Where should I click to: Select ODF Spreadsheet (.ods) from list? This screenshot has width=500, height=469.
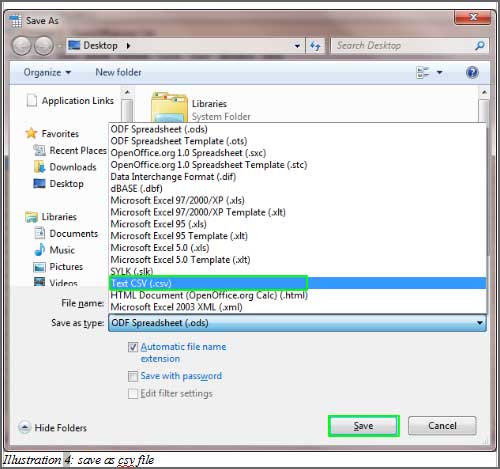pos(297,129)
